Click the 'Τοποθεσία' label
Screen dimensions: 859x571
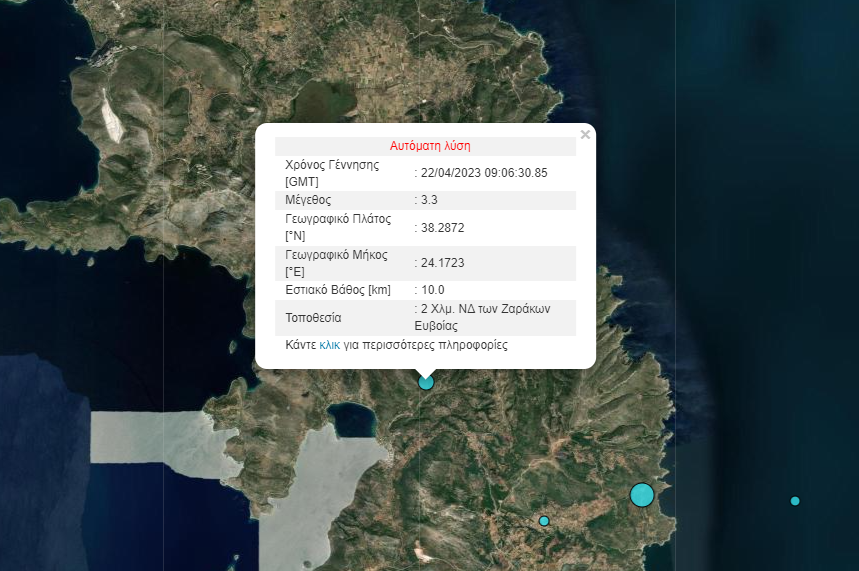tap(313, 318)
